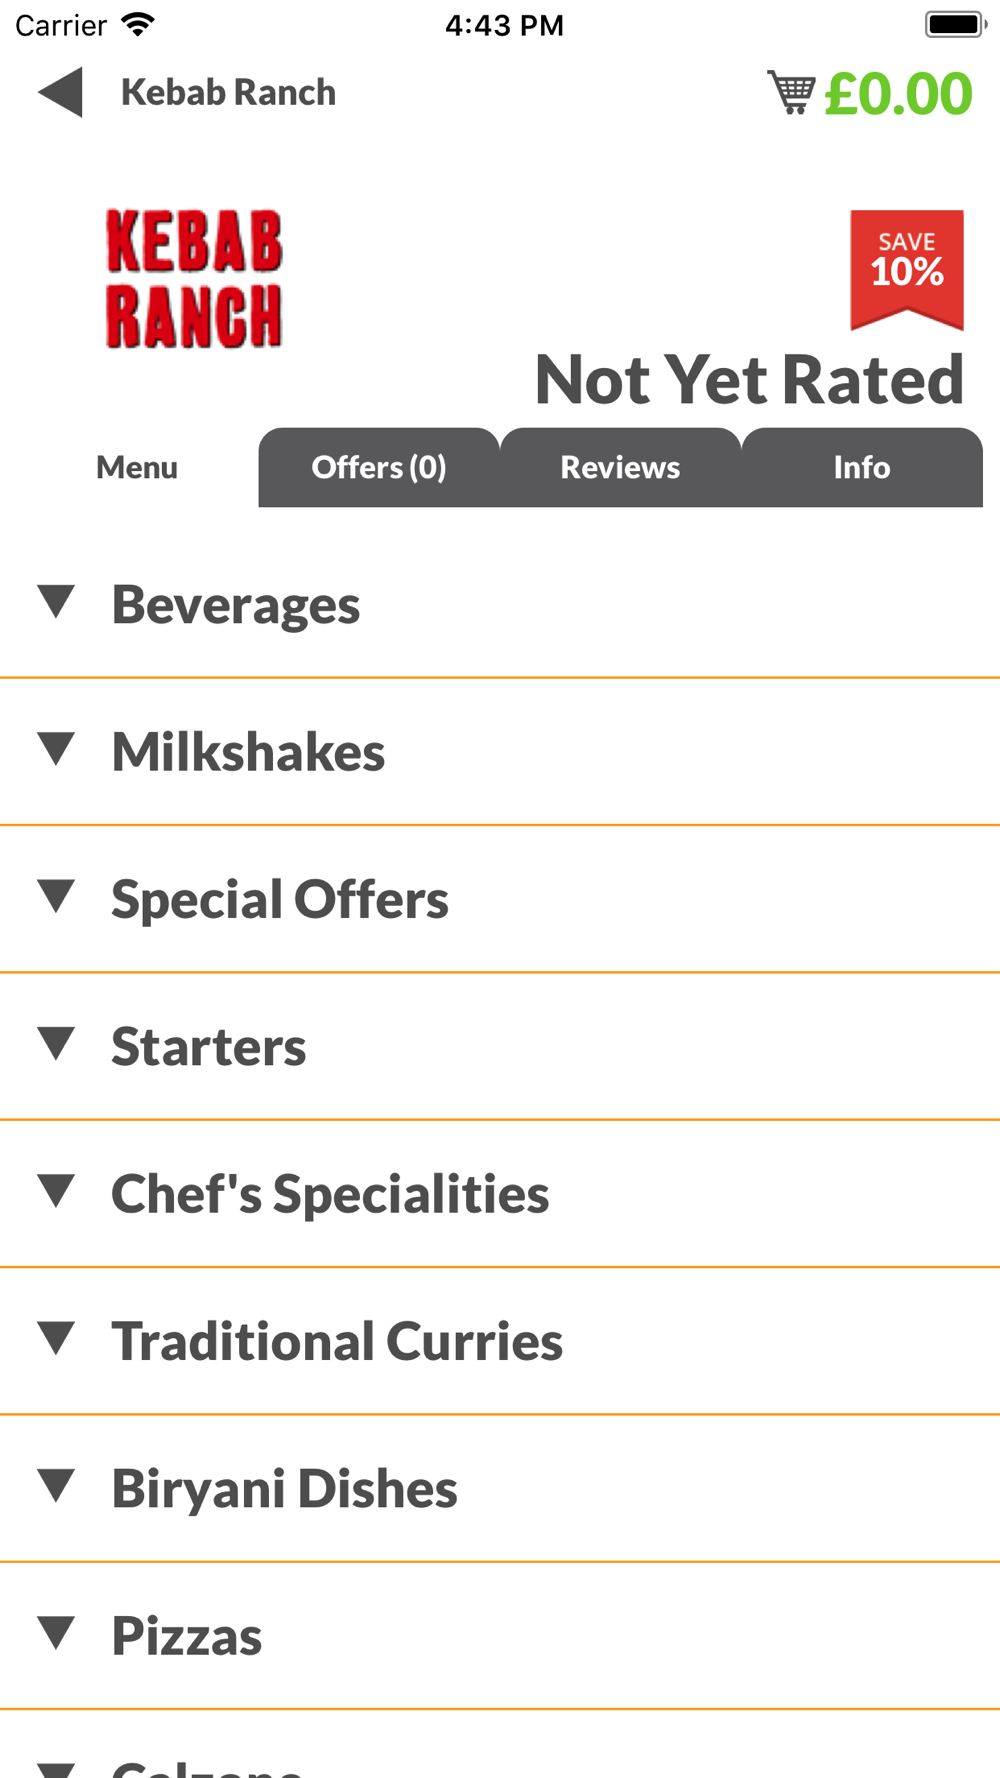
Task: Expand Biryani Dishes using its triangle arrow
Action: pos(56,1486)
